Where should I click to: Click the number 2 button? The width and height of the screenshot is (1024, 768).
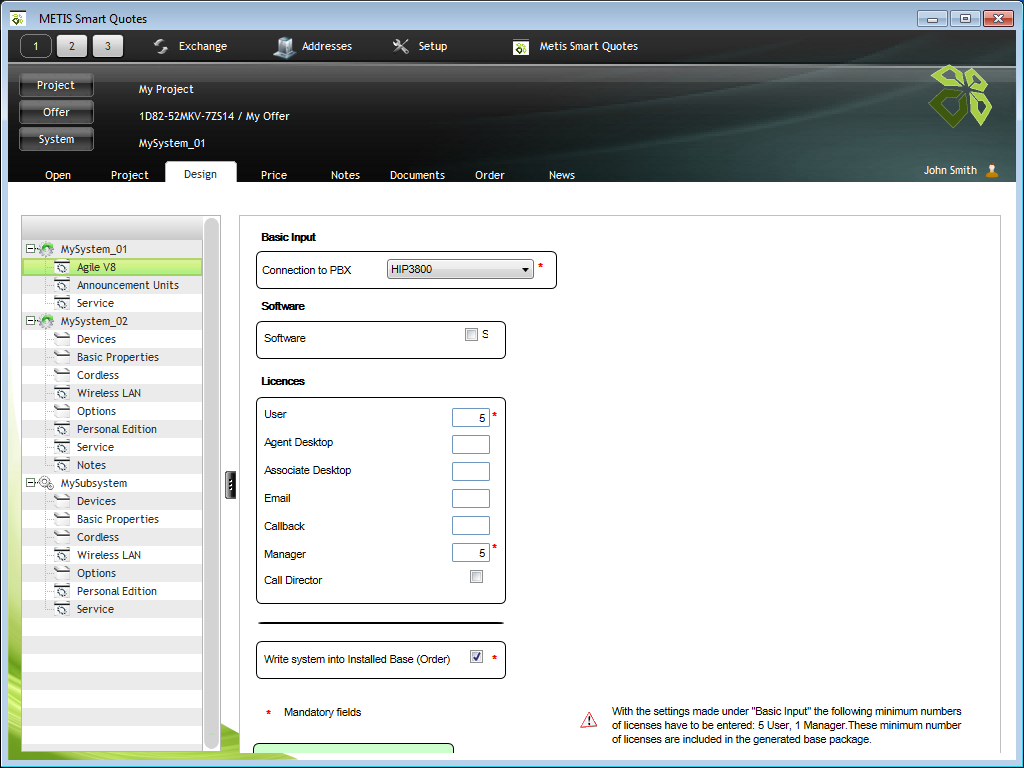[x=72, y=46]
